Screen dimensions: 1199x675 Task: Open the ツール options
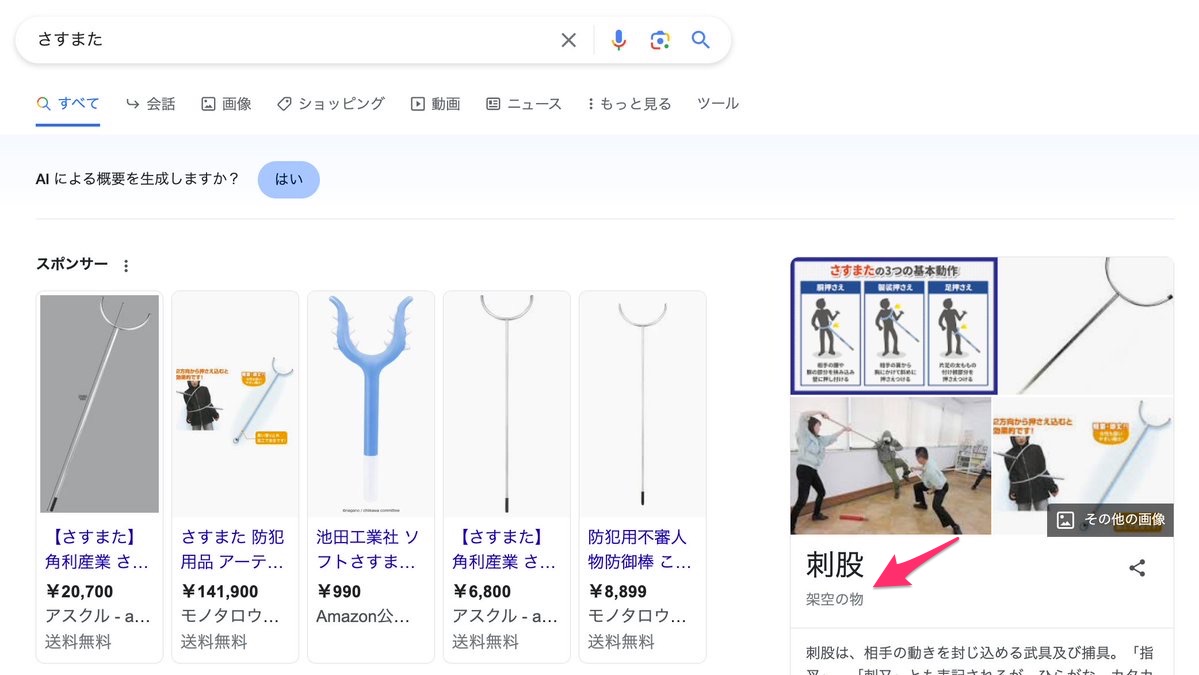(x=717, y=103)
